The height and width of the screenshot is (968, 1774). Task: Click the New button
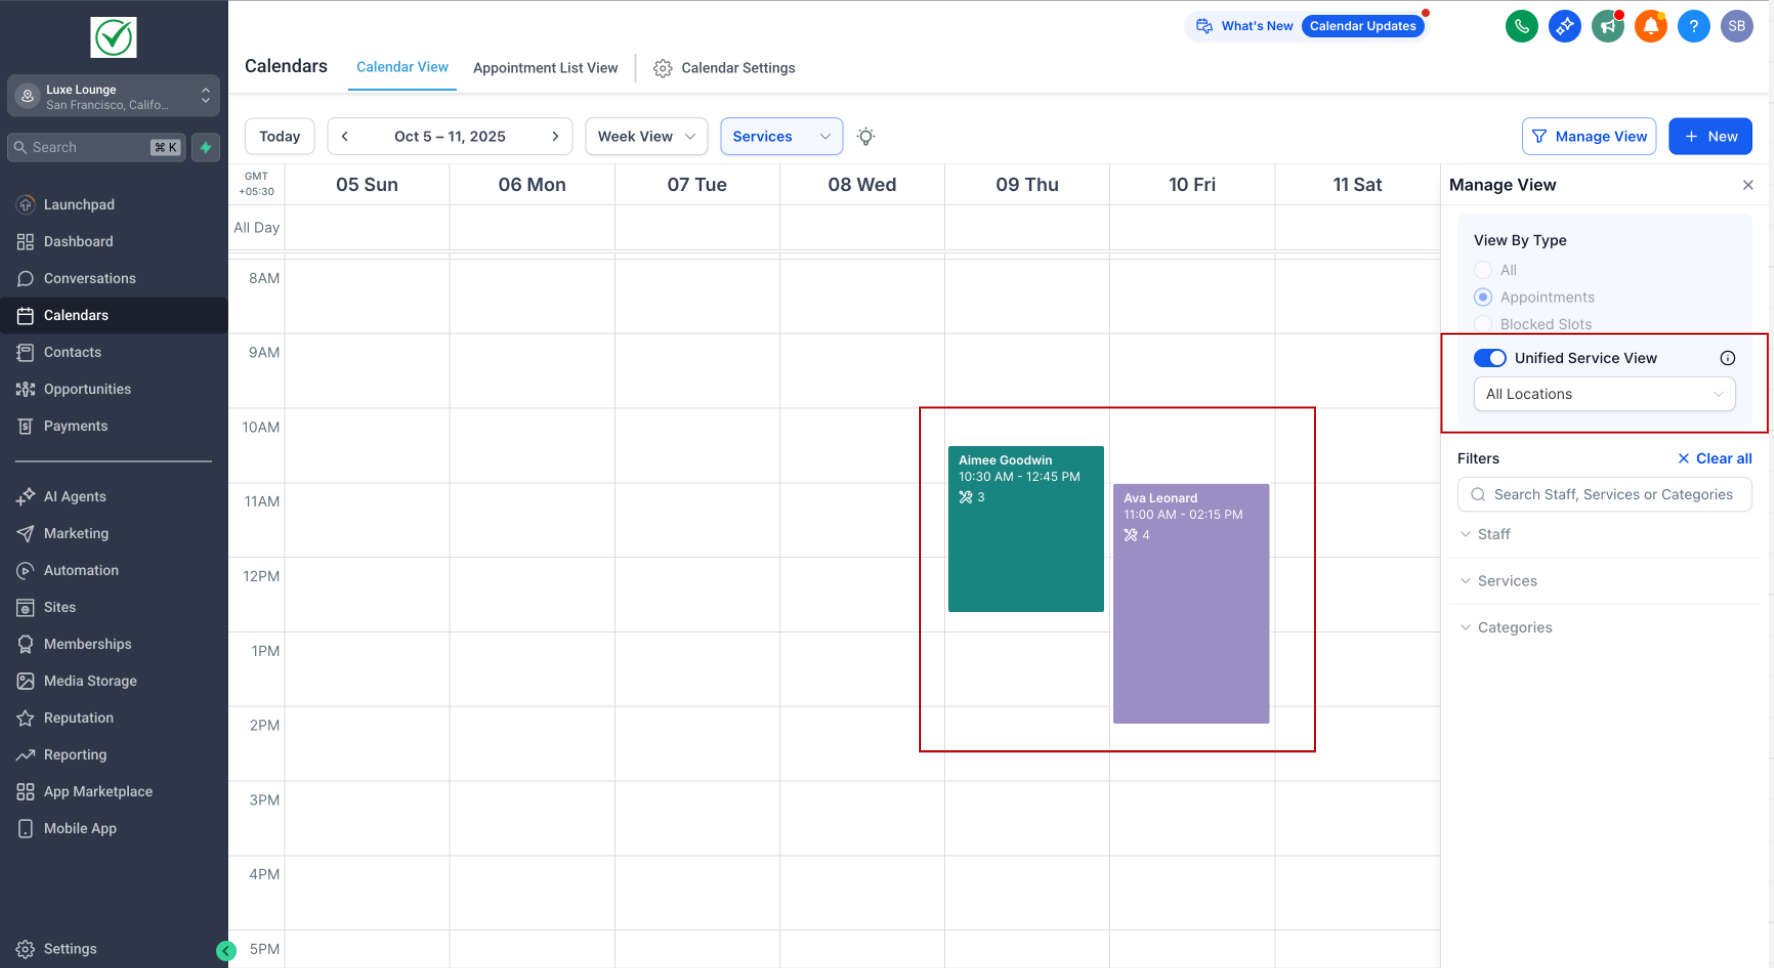point(1710,136)
